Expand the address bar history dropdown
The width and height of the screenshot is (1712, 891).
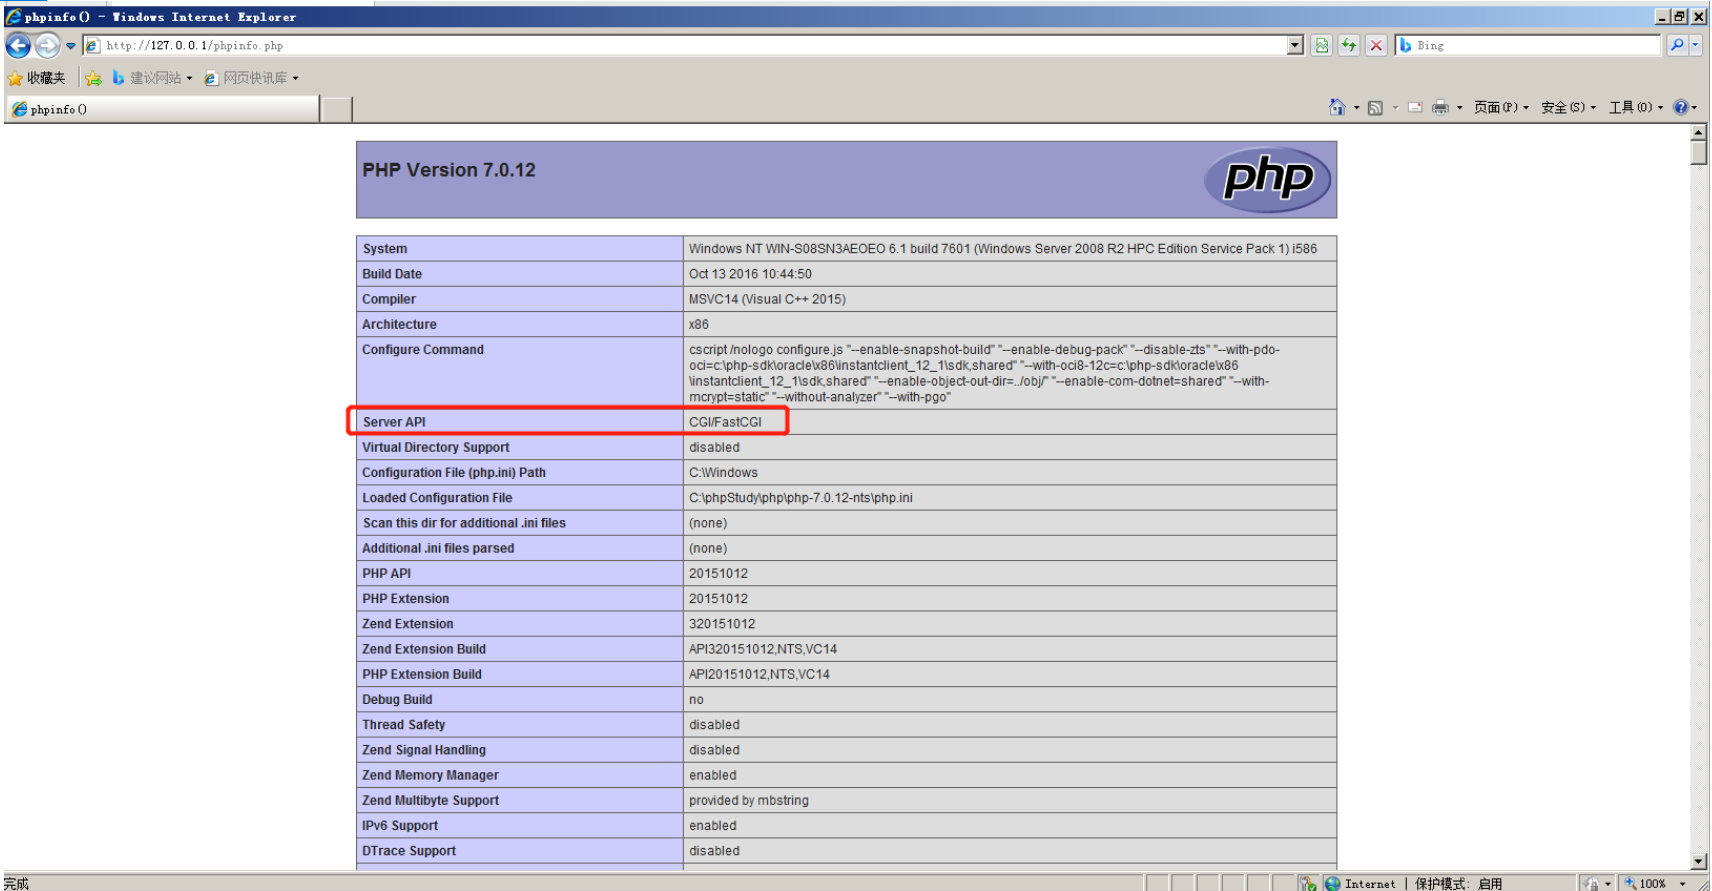point(1295,45)
